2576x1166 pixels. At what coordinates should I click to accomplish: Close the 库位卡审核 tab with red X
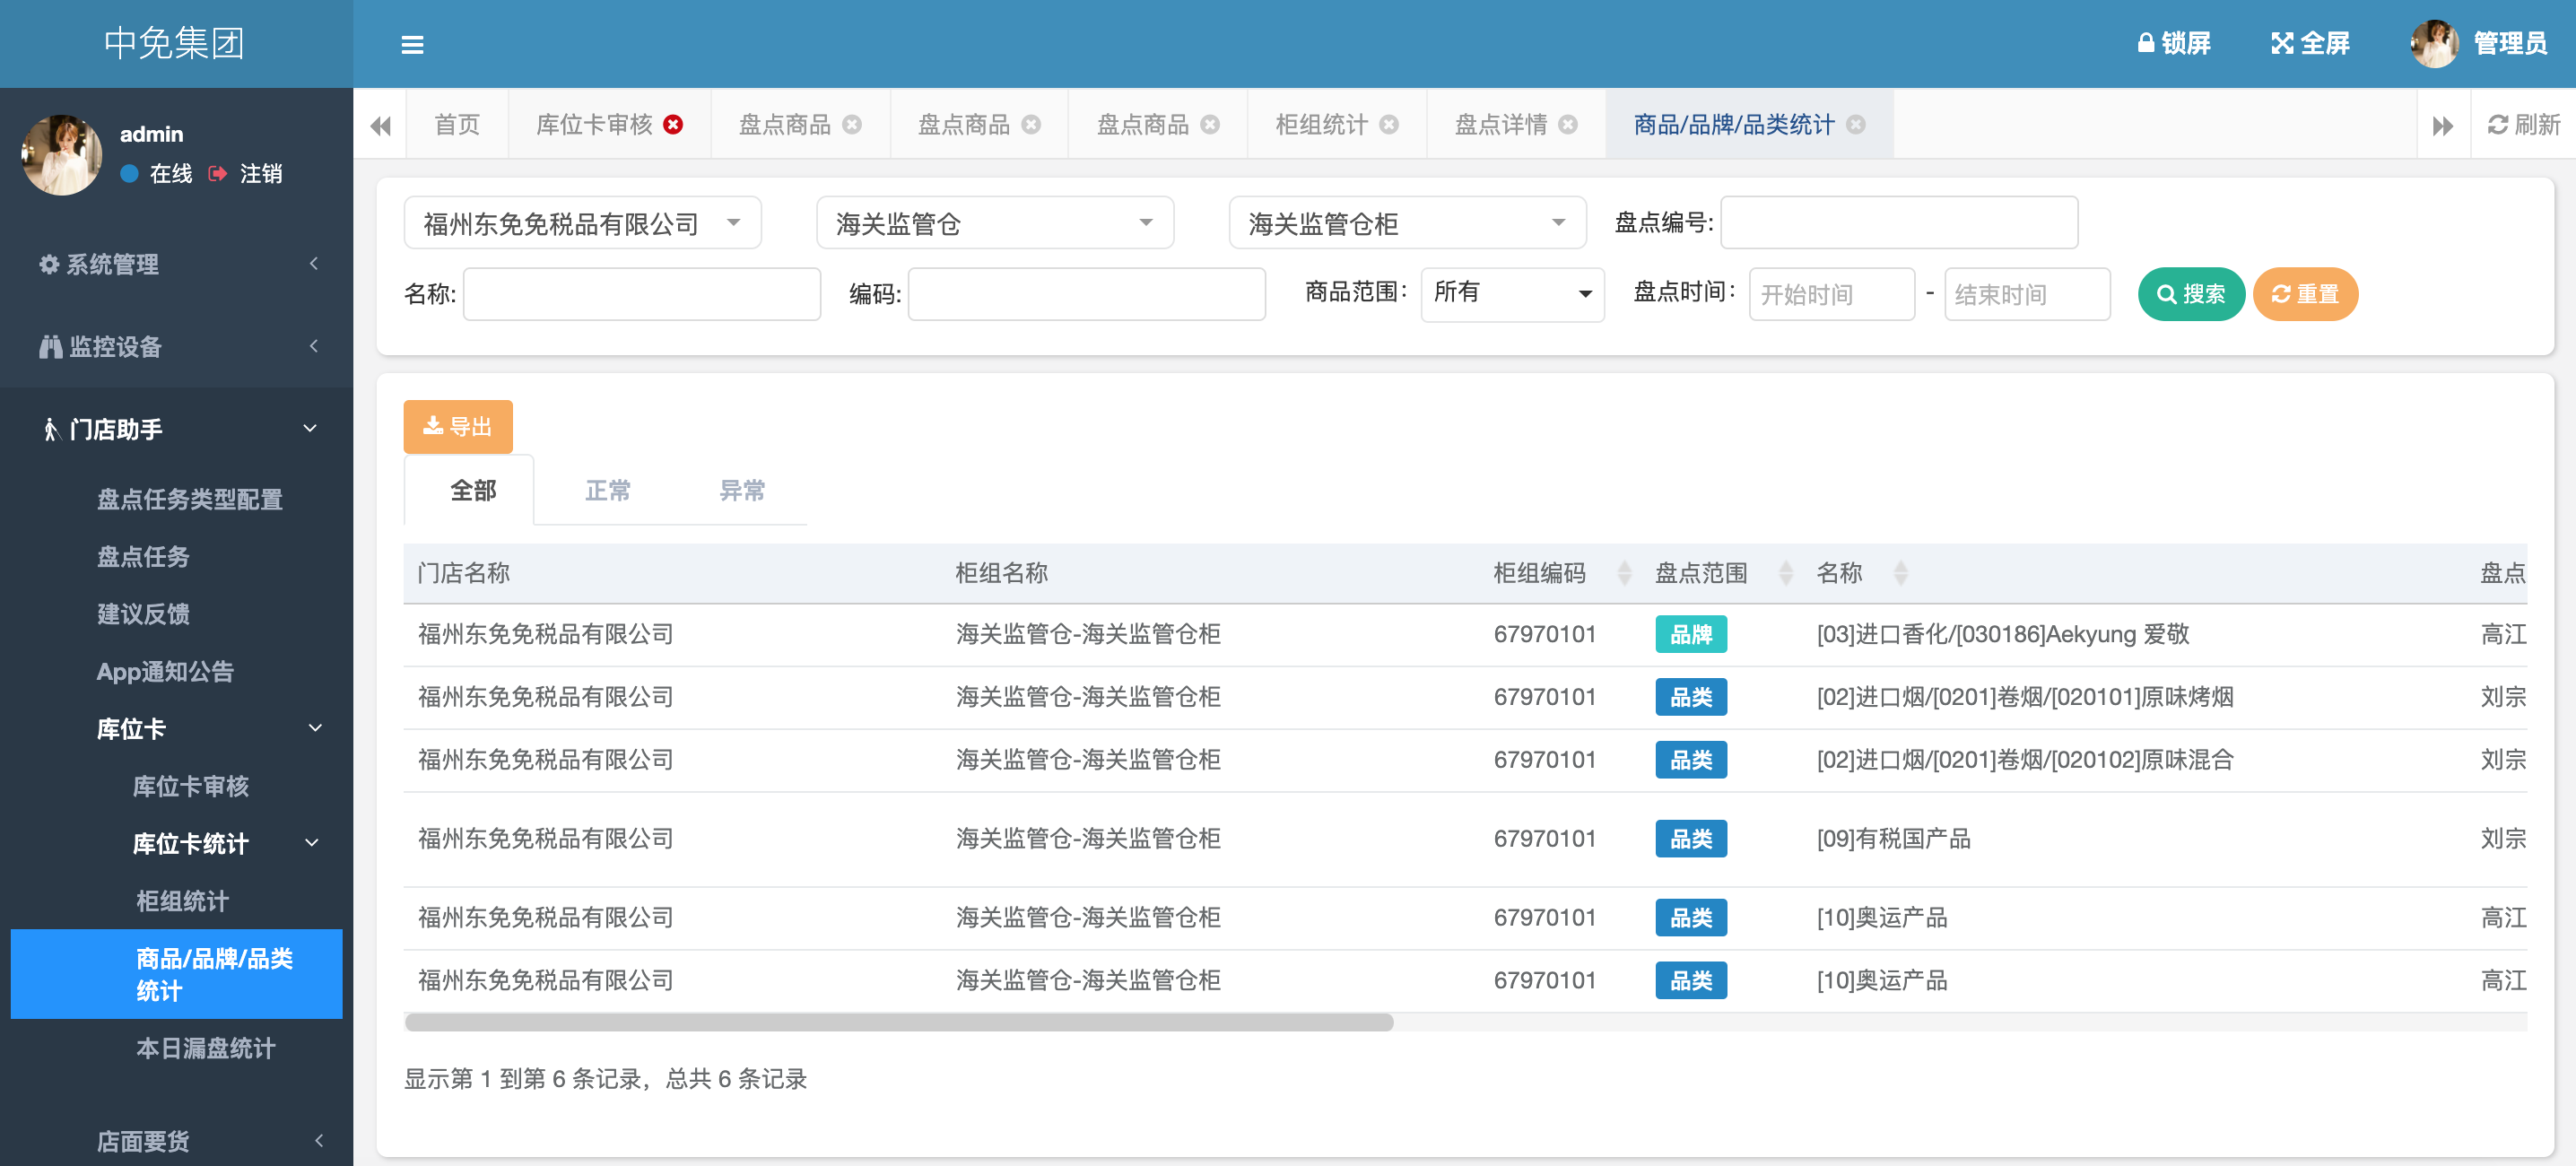pyautogui.click(x=674, y=124)
